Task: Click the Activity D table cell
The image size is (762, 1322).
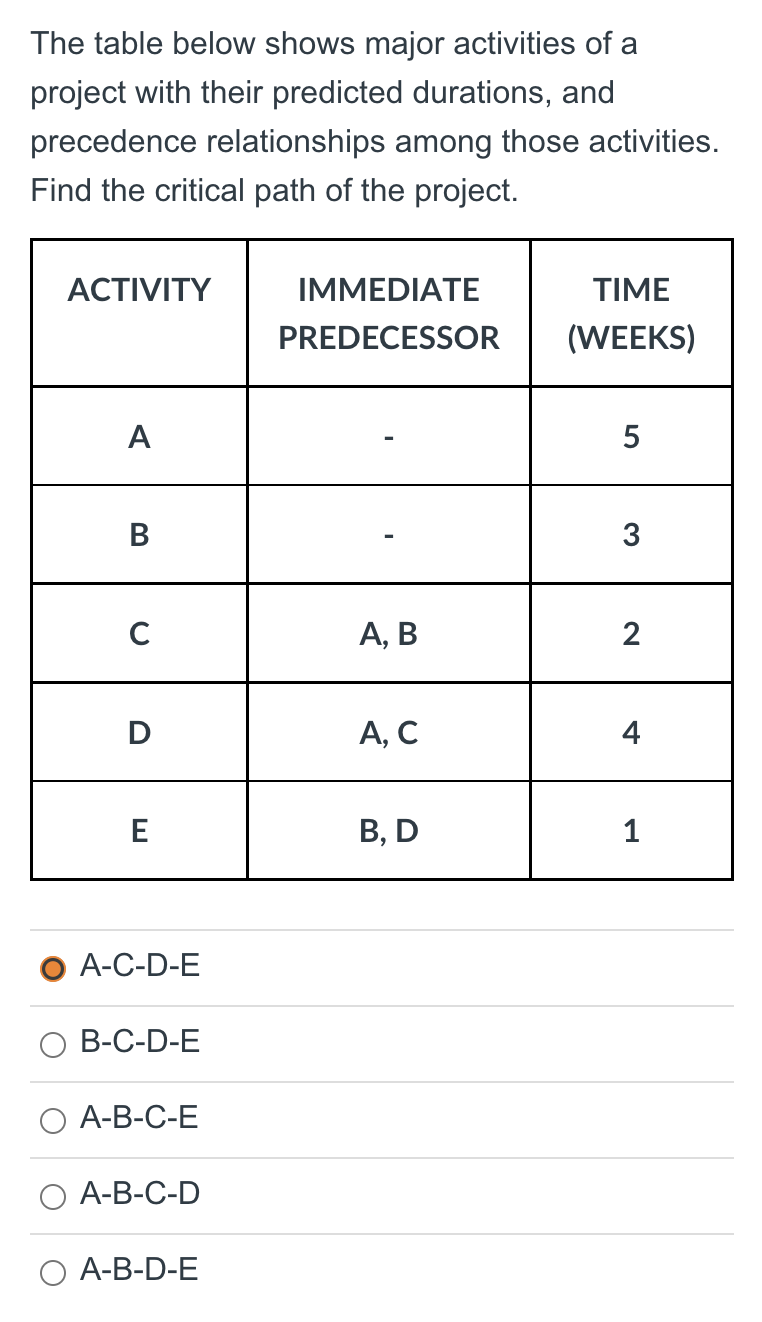Action: tap(139, 732)
